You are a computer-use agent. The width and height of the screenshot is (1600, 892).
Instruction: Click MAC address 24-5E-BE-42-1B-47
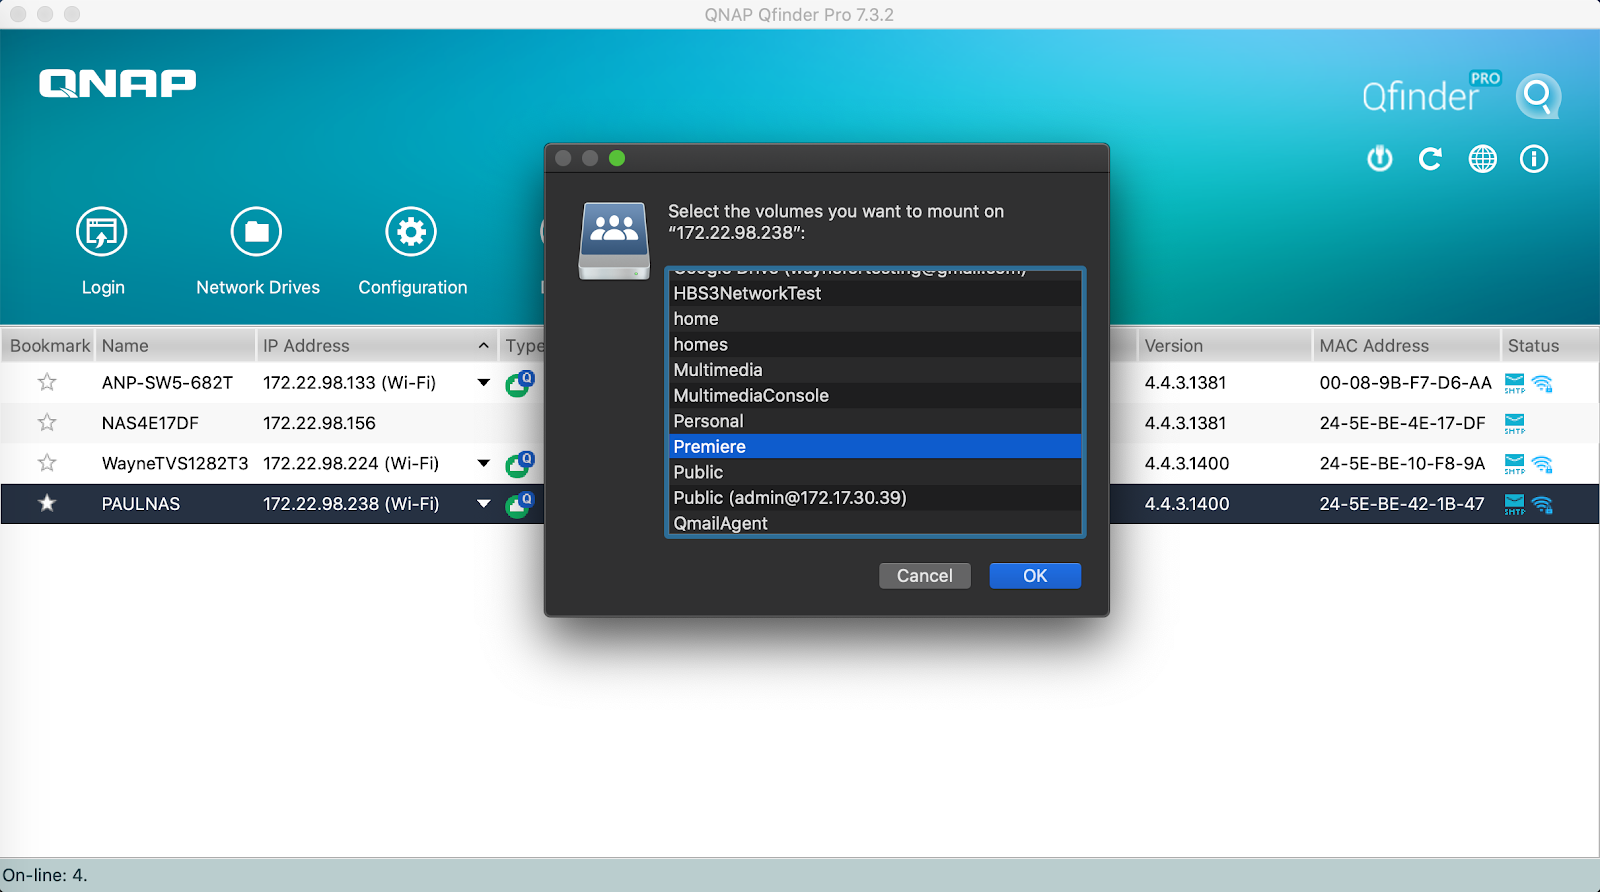point(1402,504)
